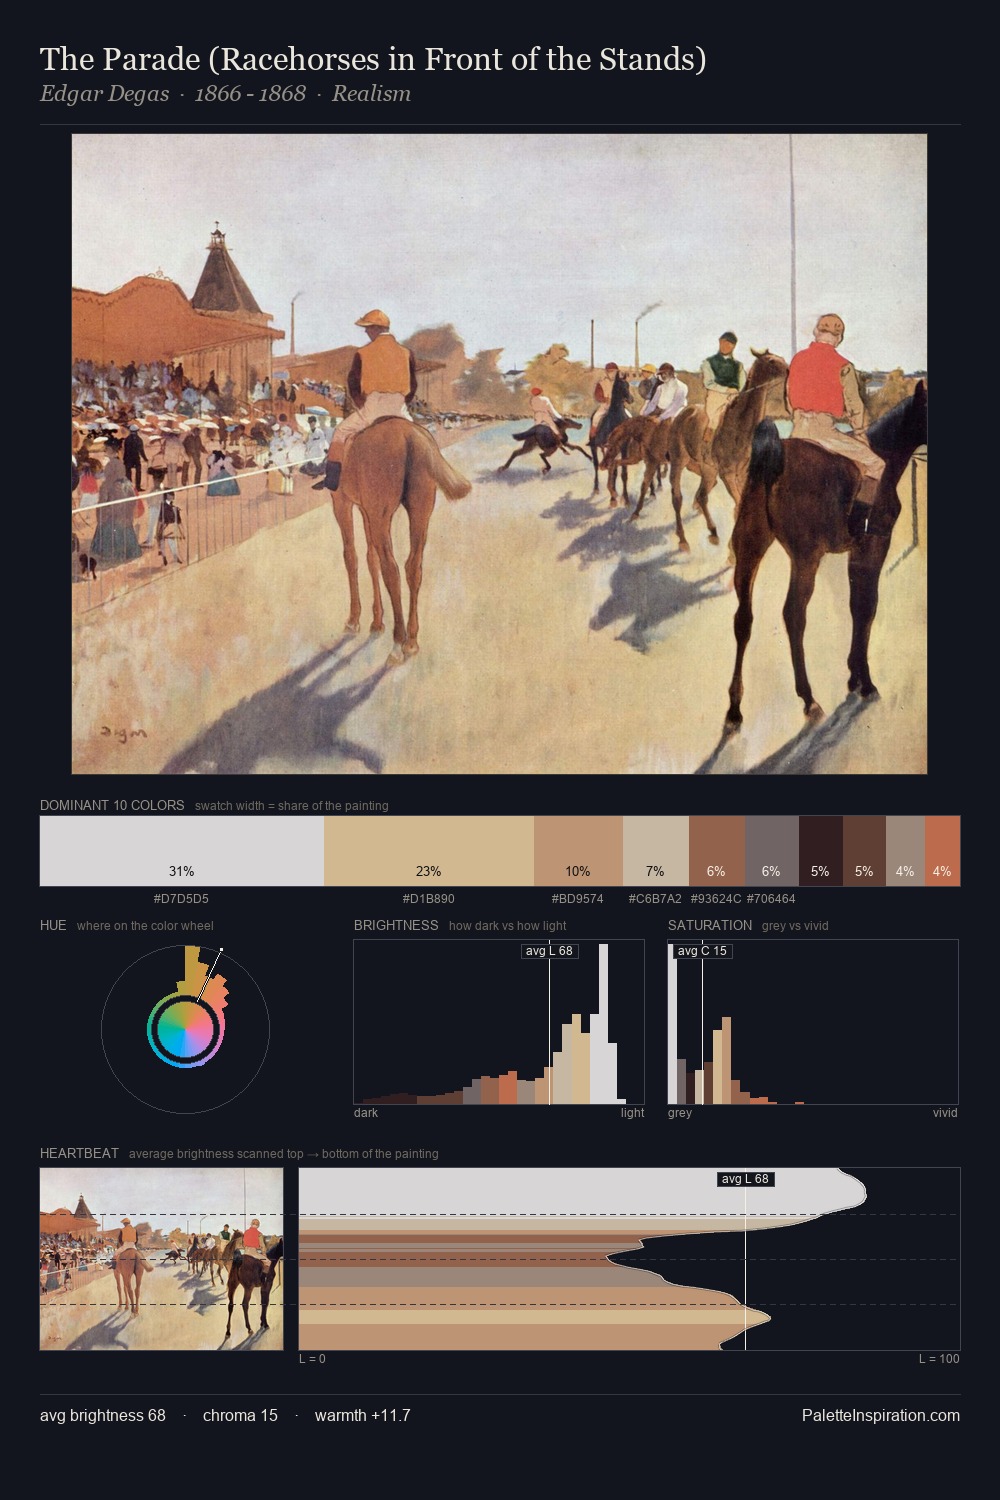Click 'warmth +11.7' in footer
Viewport: 1000px width, 1500px height.
pos(362,1415)
